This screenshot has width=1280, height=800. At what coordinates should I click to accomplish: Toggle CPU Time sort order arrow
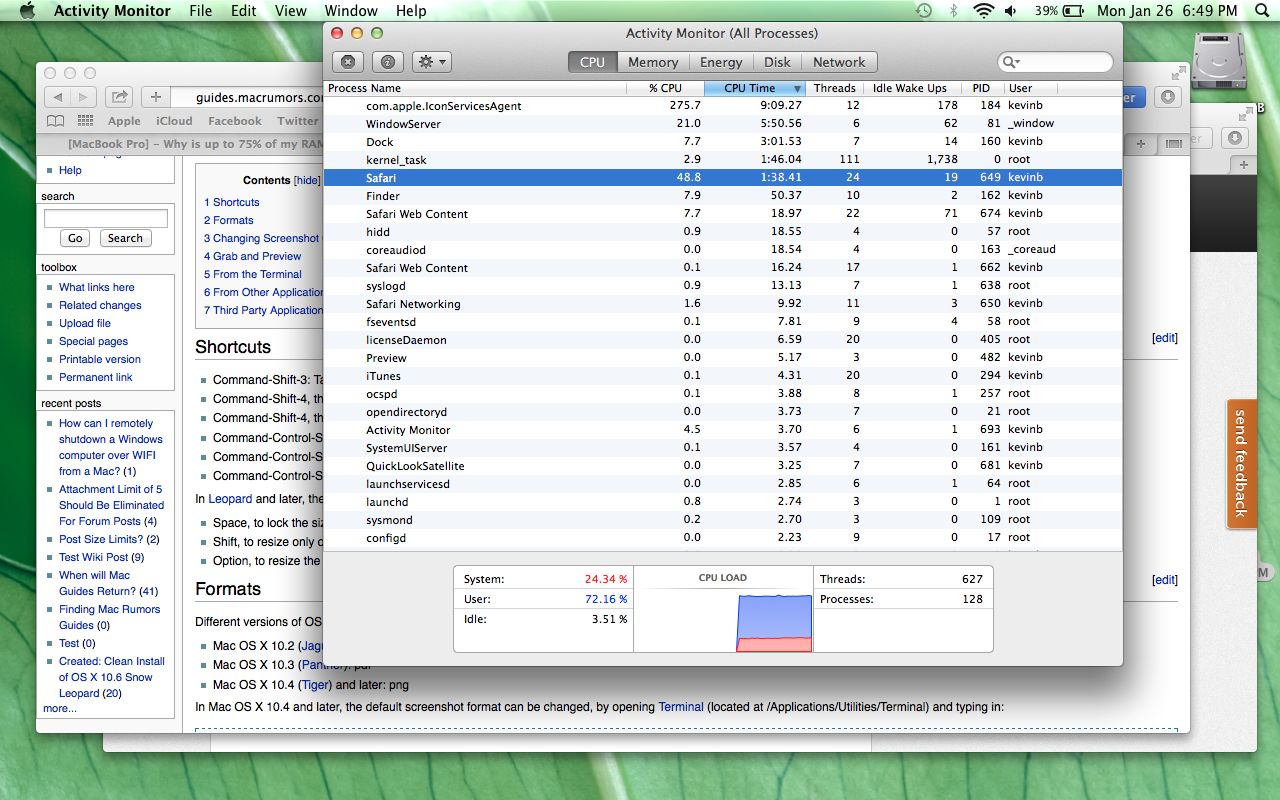pos(797,88)
